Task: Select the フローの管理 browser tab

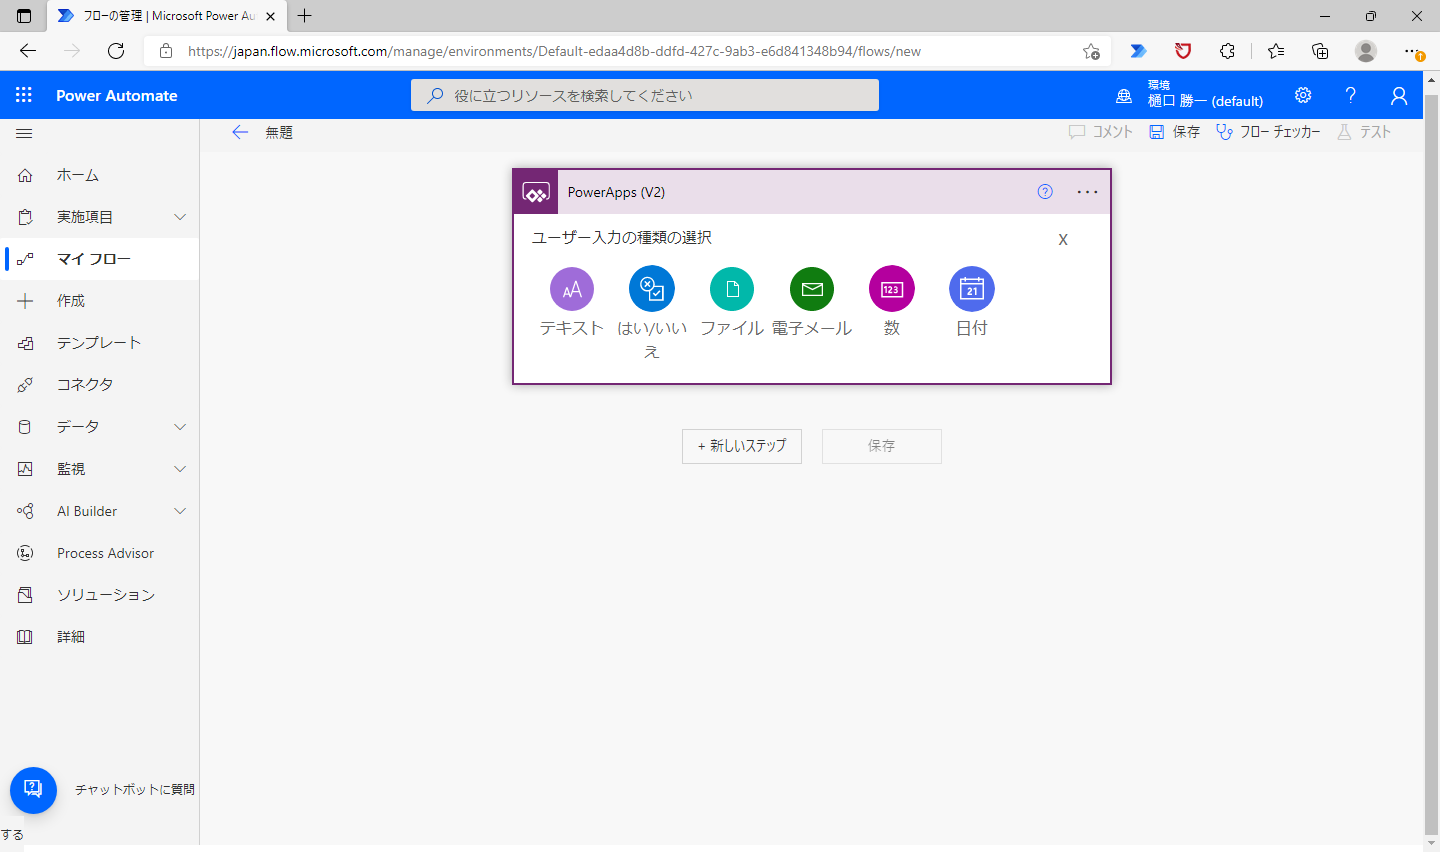Action: pos(167,16)
